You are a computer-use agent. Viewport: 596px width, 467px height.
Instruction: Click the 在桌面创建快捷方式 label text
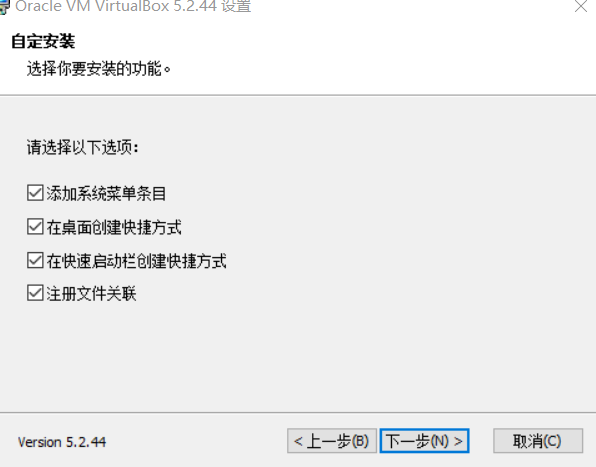point(114,227)
